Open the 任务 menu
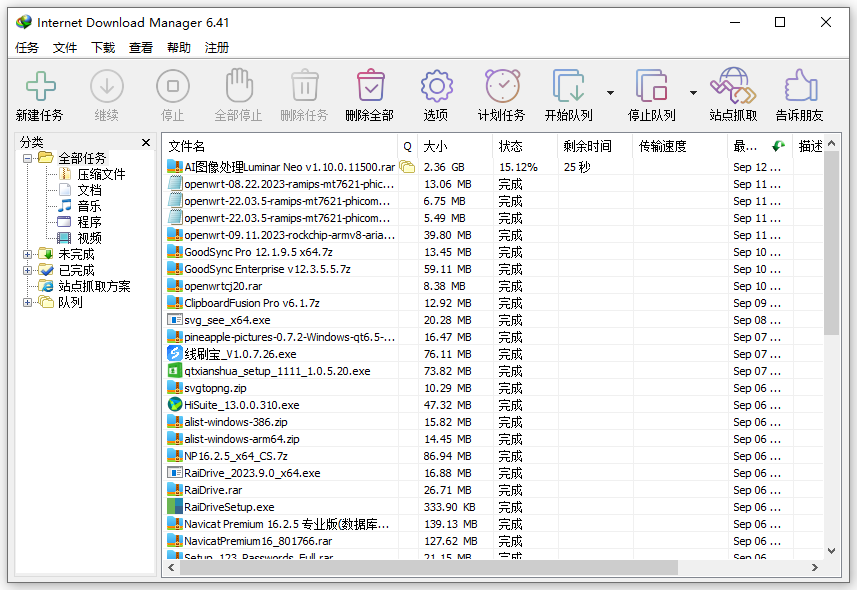 (27, 48)
